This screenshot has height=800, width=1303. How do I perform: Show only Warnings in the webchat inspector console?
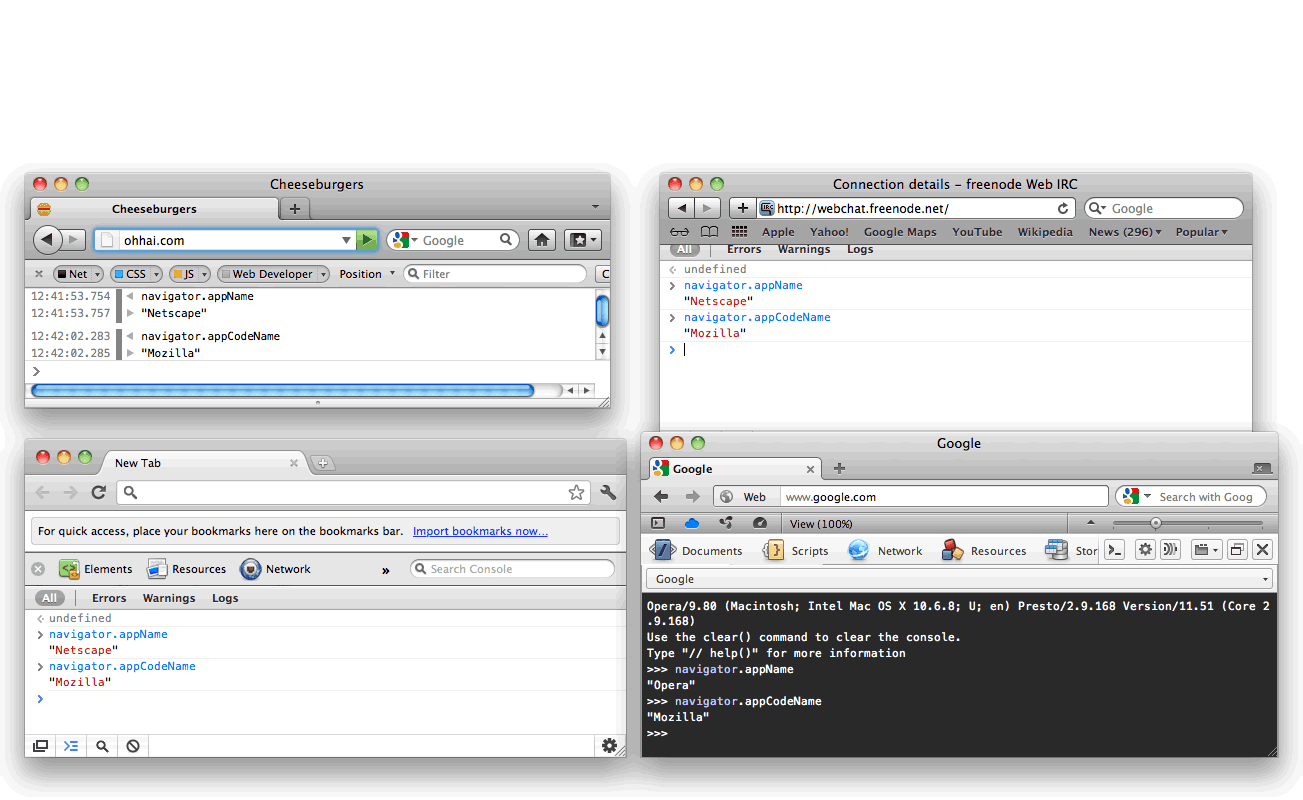804,249
